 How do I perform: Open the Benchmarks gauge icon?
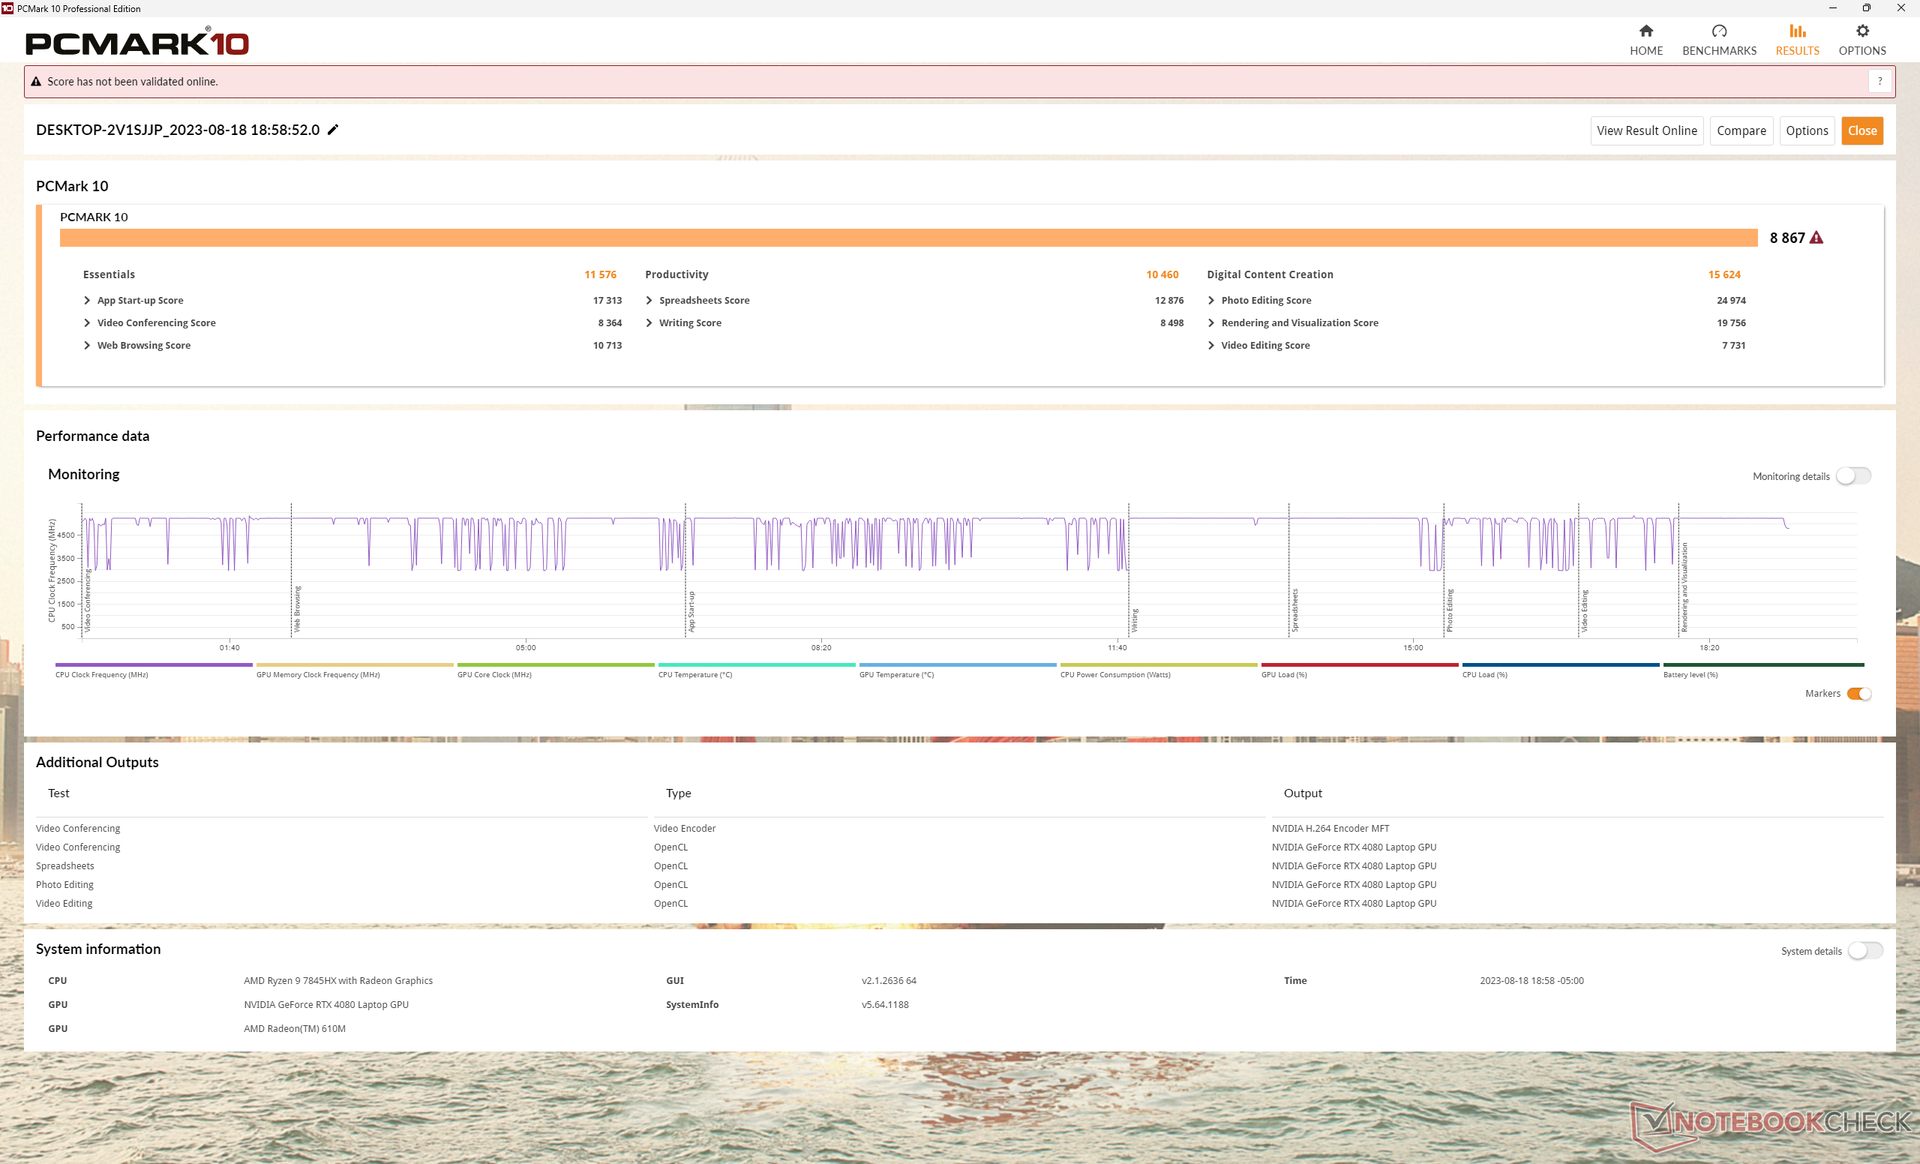(x=1719, y=31)
